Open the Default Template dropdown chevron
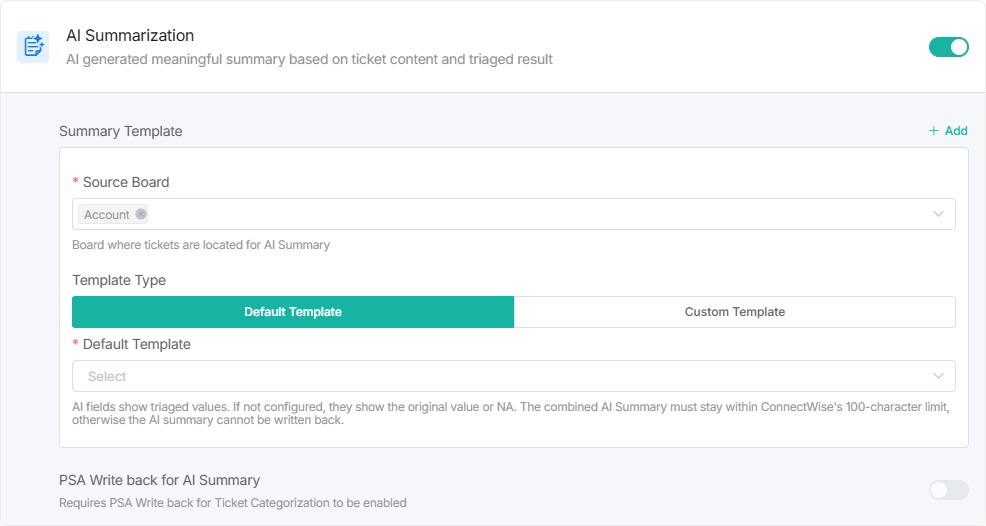The image size is (986, 526). click(938, 376)
